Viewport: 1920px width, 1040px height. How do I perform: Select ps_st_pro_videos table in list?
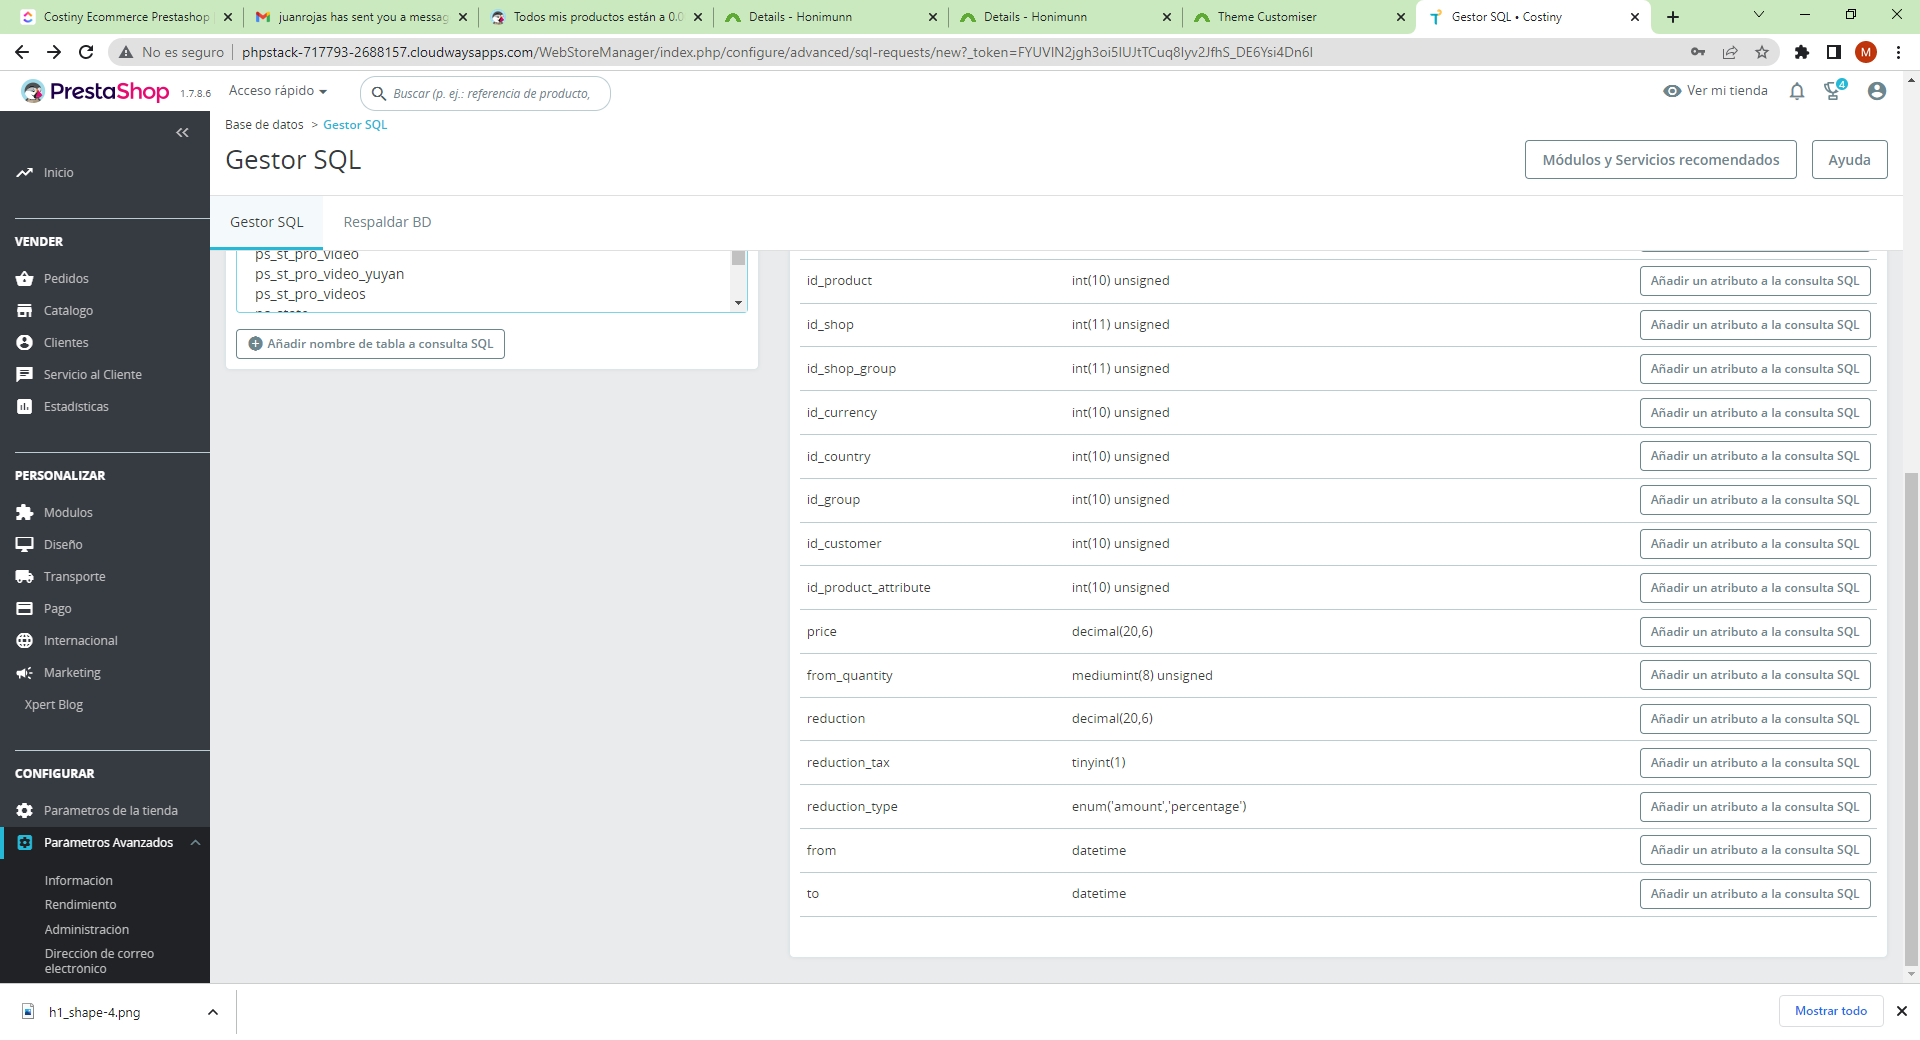pos(310,294)
